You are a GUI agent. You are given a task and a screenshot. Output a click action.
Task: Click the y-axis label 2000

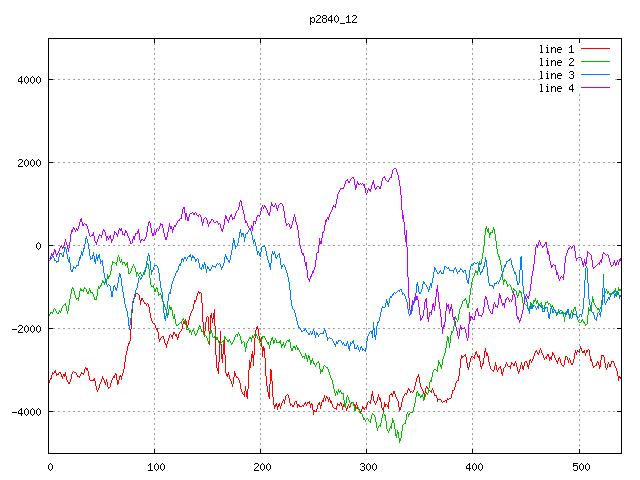tap(29, 163)
